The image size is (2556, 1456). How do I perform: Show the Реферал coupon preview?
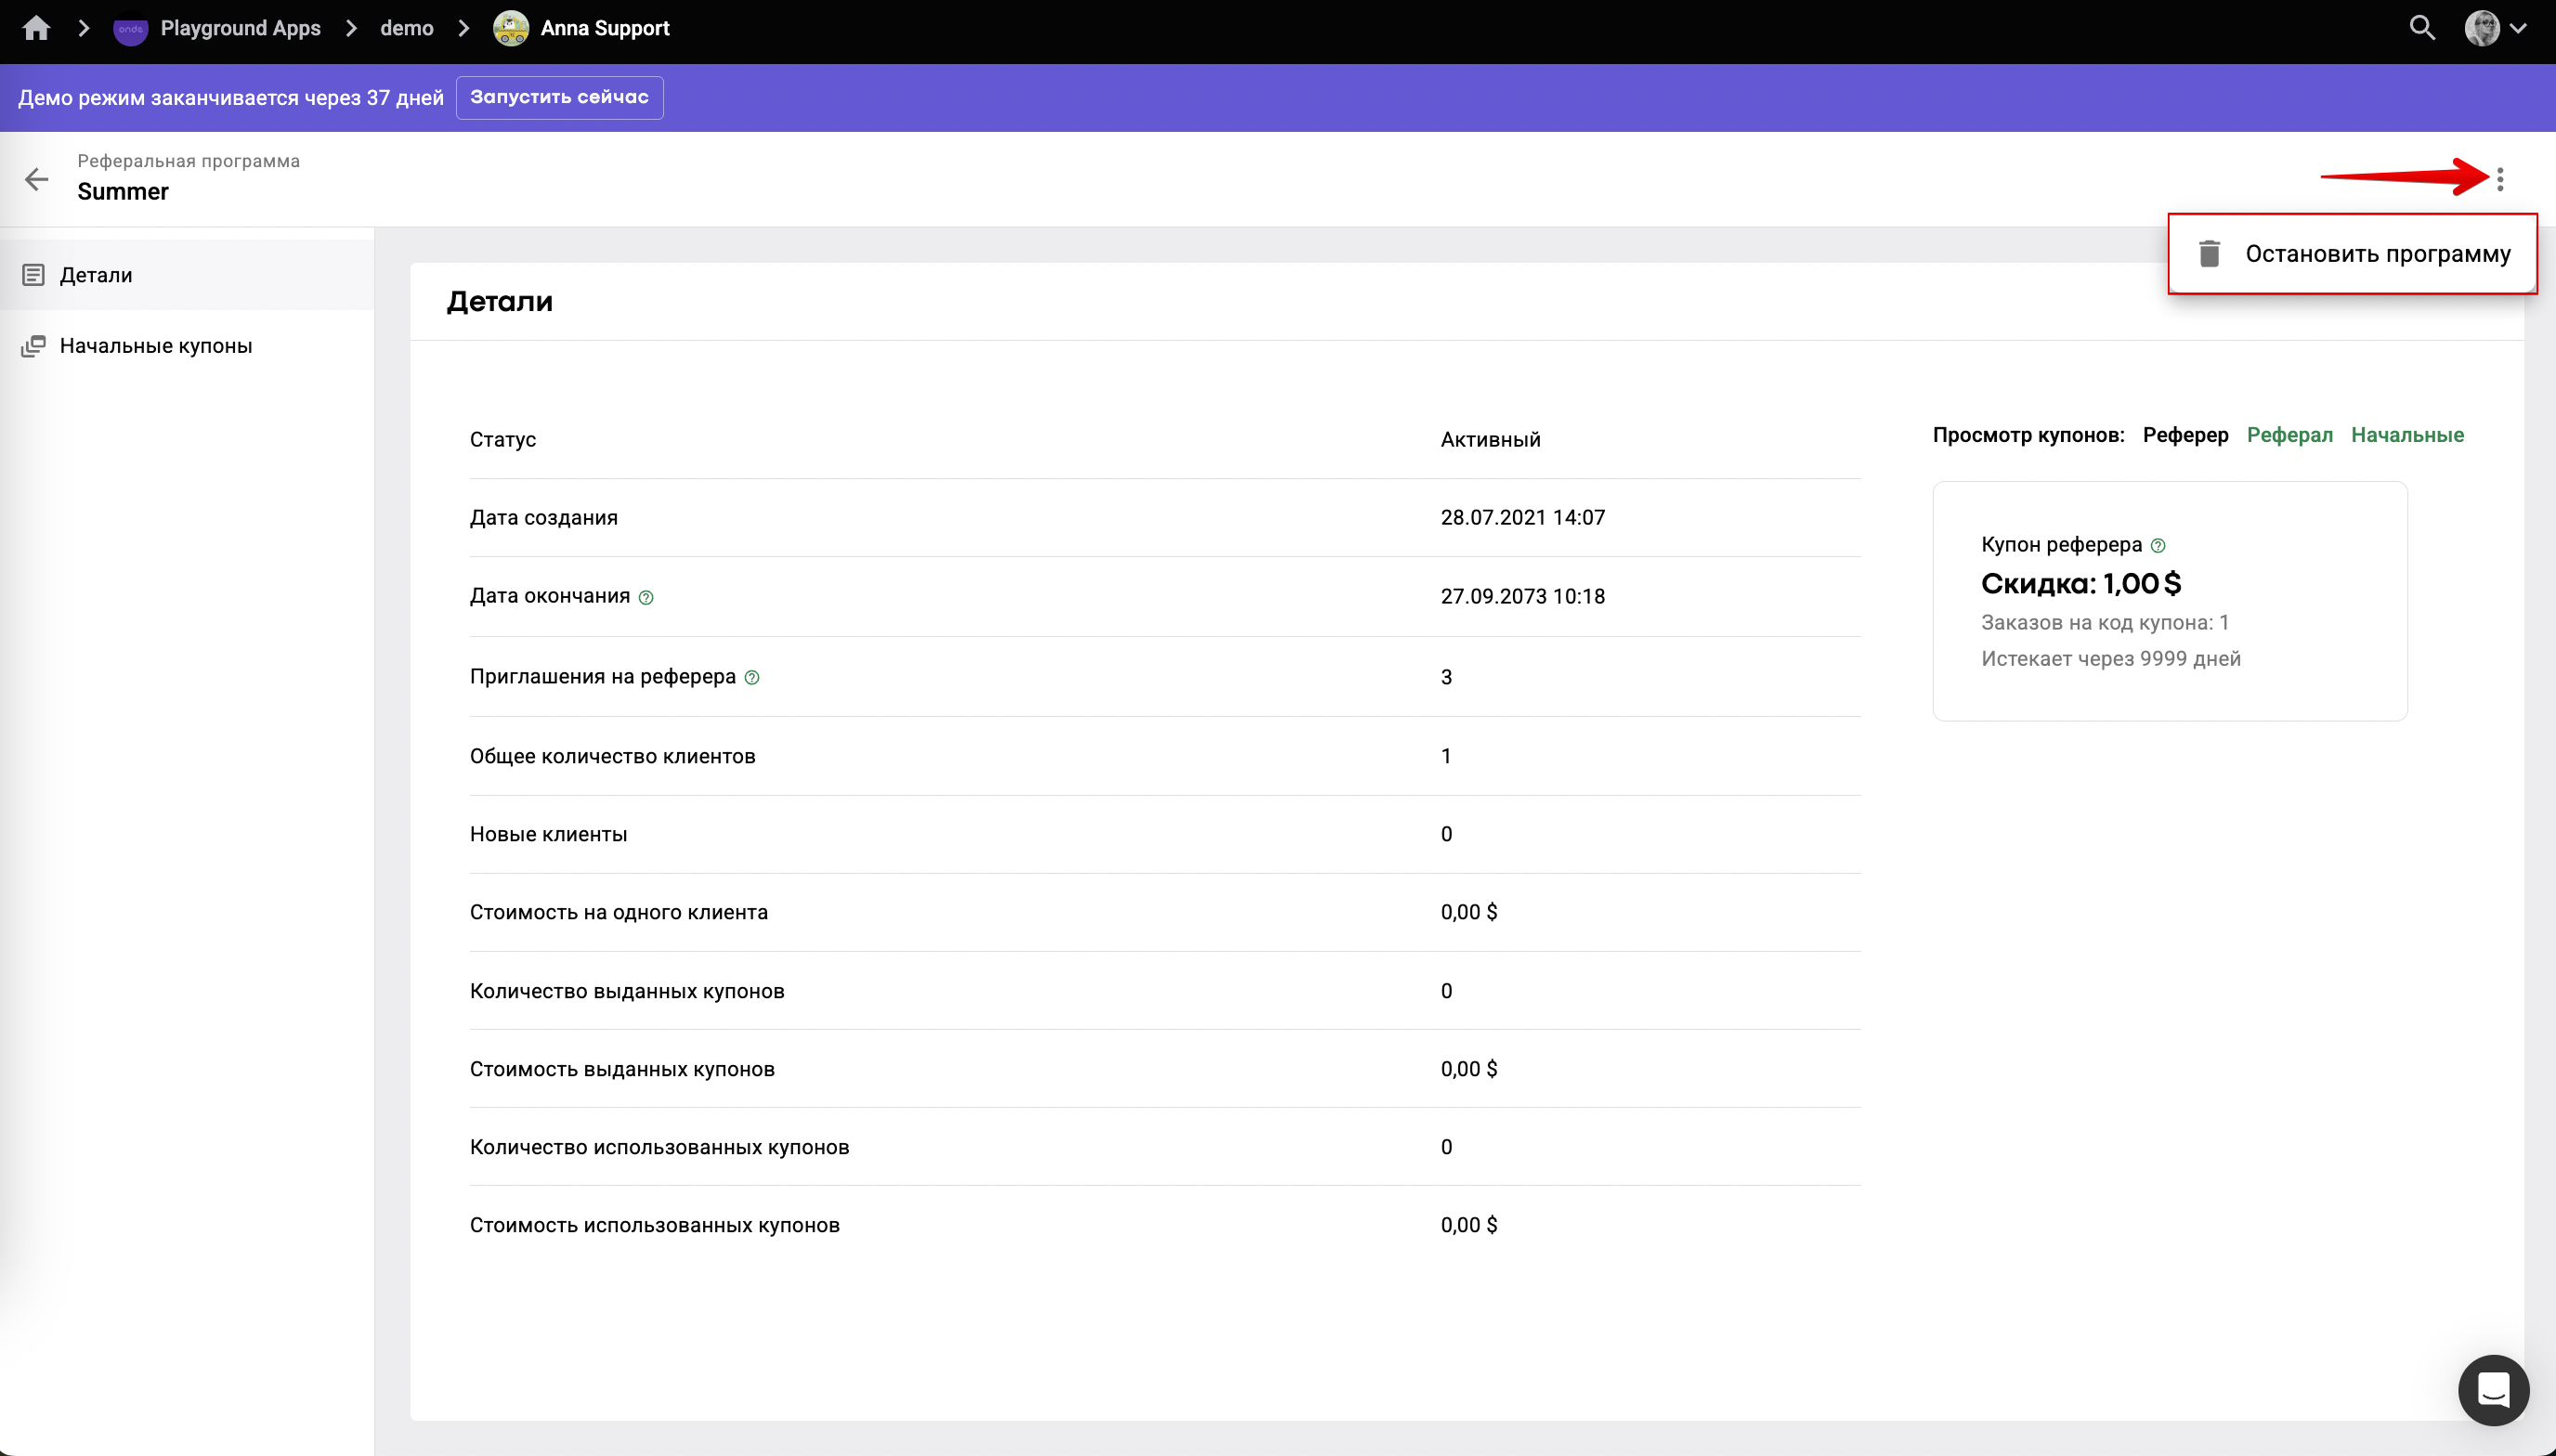click(2289, 435)
